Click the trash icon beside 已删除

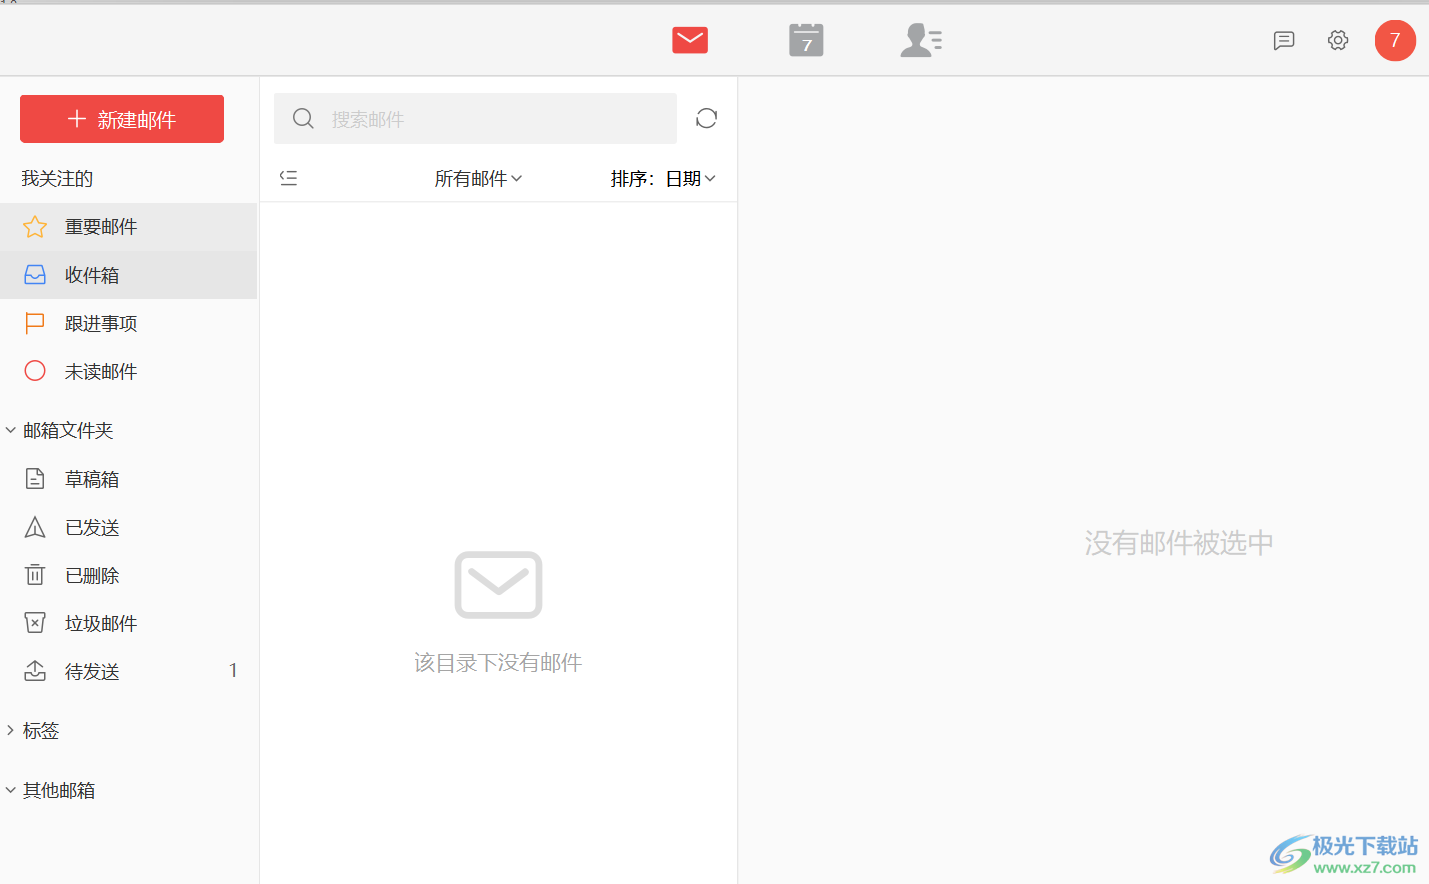pos(35,575)
